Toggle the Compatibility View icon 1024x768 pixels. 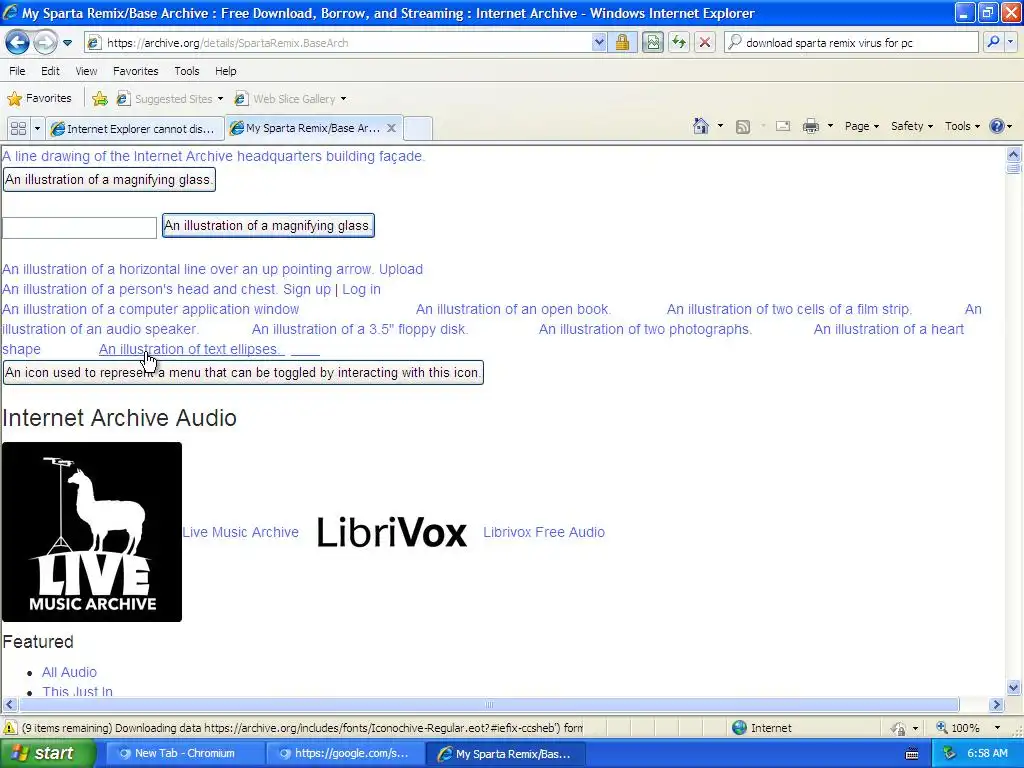click(x=652, y=43)
